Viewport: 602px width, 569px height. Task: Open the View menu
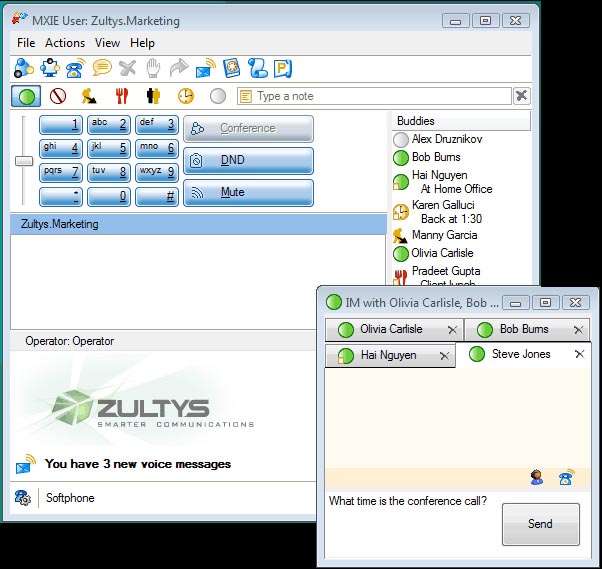click(x=108, y=43)
